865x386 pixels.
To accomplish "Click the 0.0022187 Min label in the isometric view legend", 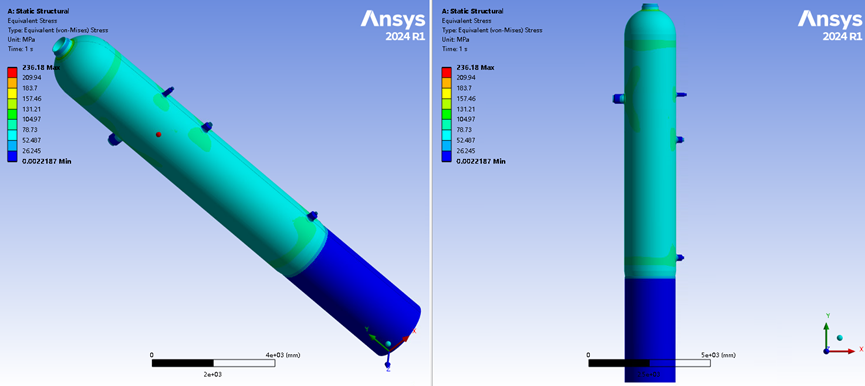I will coord(47,161).
